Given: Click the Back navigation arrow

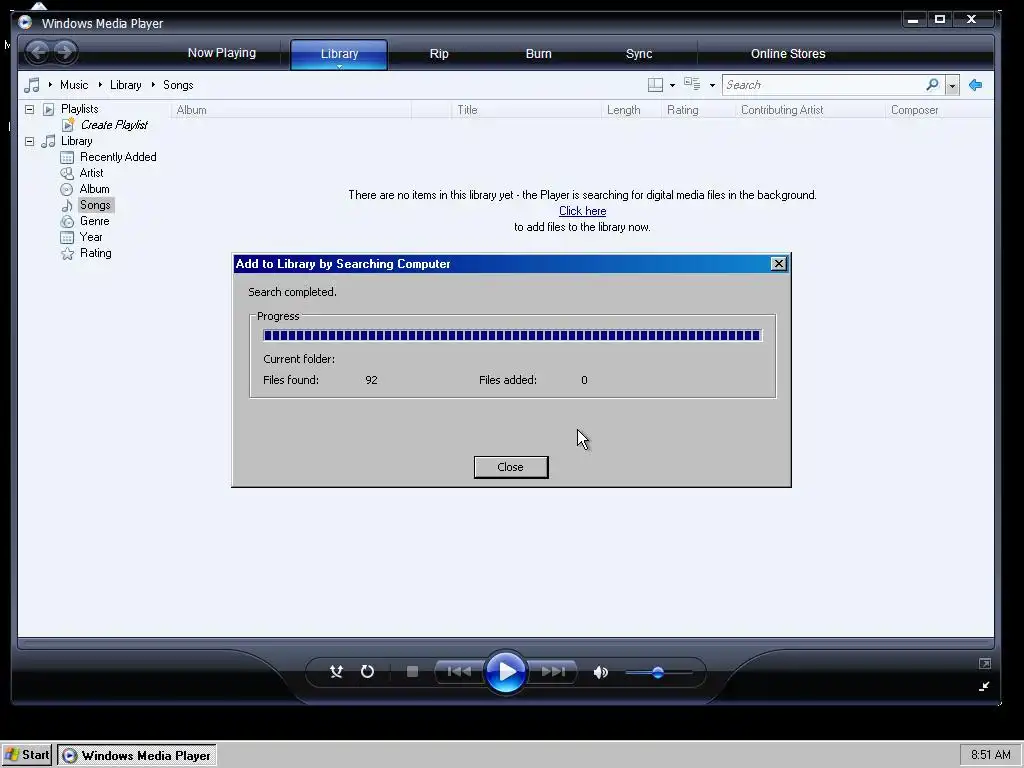Looking at the screenshot, I should [x=38, y=52].
